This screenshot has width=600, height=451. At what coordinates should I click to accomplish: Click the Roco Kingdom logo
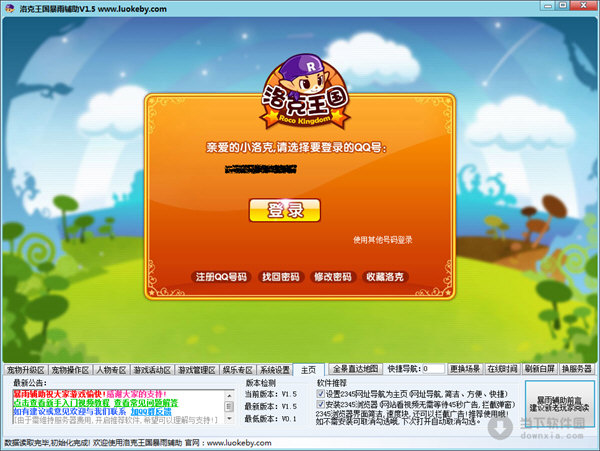coord(305,92)
